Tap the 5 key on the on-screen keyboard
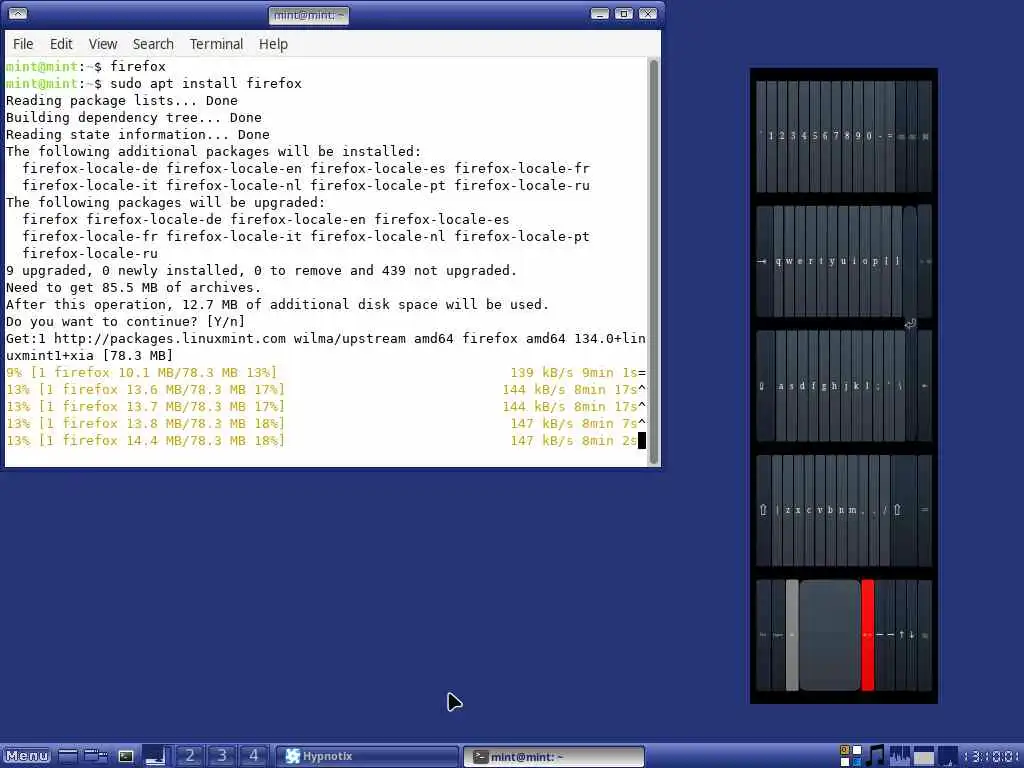This screenshot has width=1024, height=768. pos(814,136)
